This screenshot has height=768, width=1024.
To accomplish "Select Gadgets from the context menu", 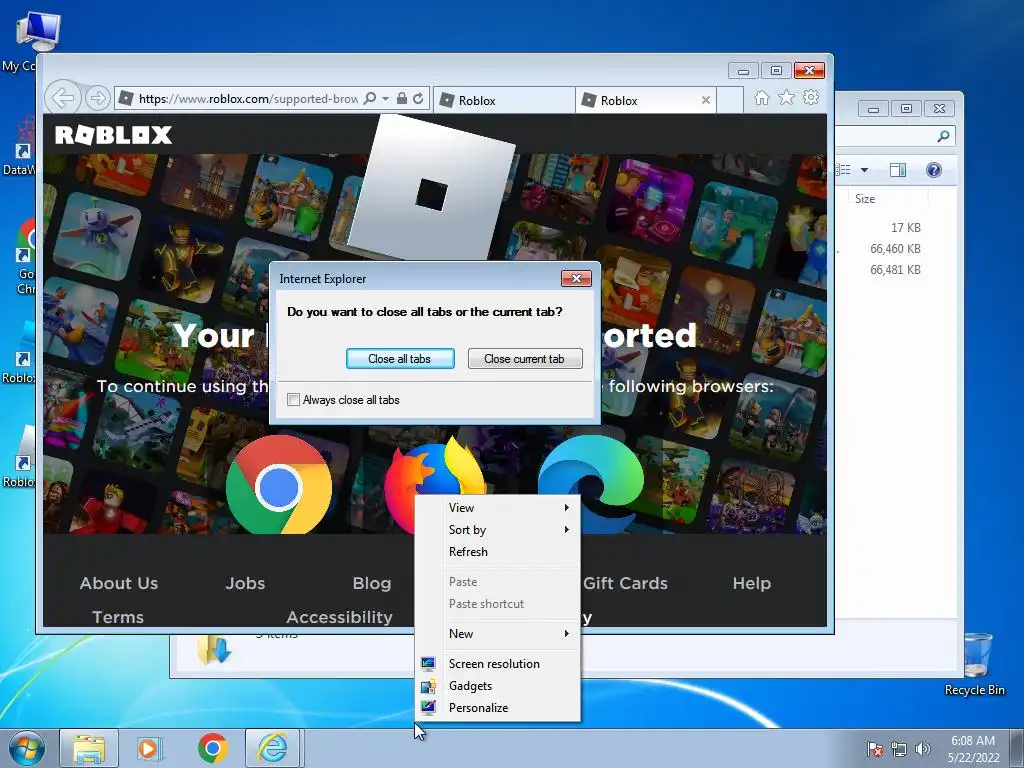I will tap(498, 686).
